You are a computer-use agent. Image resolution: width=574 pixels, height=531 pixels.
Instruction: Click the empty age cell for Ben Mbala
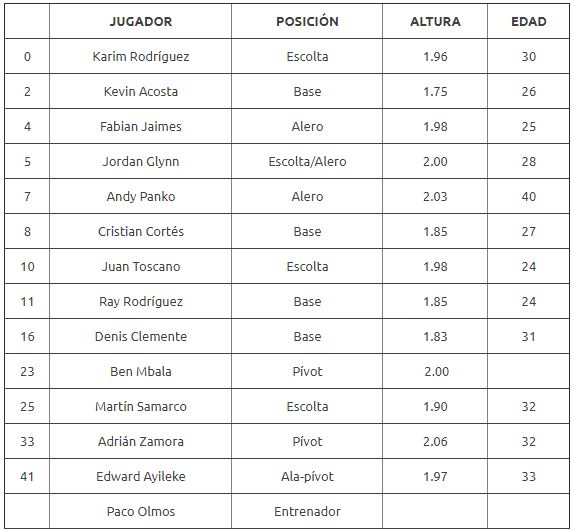point(528,371)
